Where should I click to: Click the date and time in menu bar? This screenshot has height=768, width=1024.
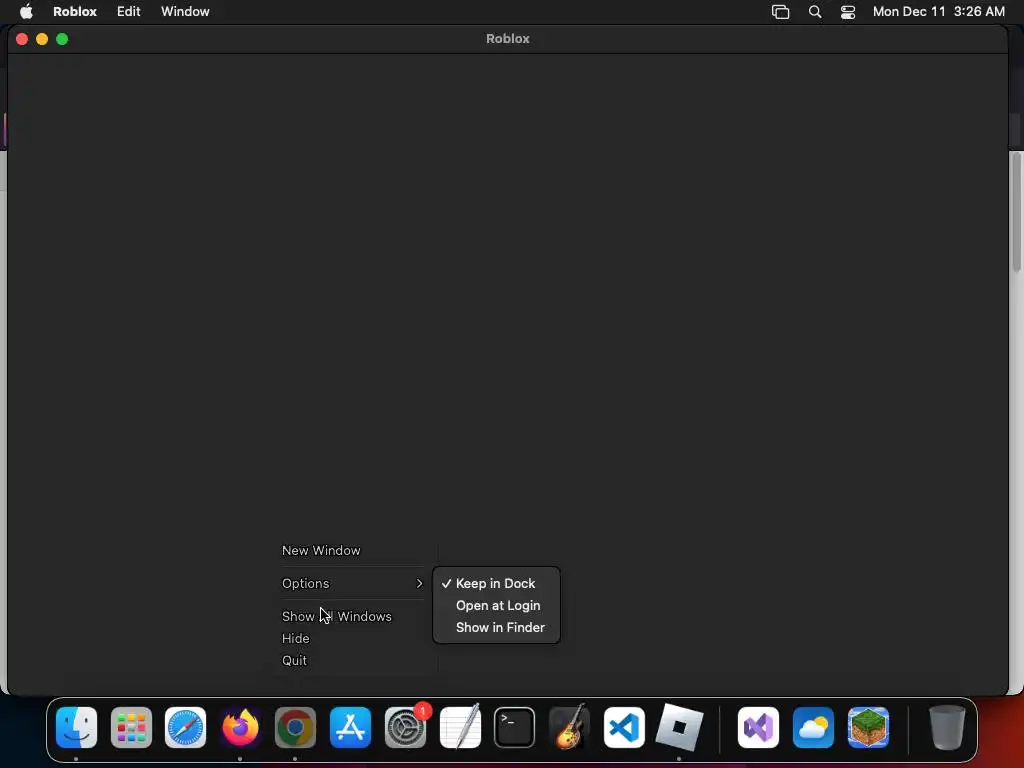(938, 12)
